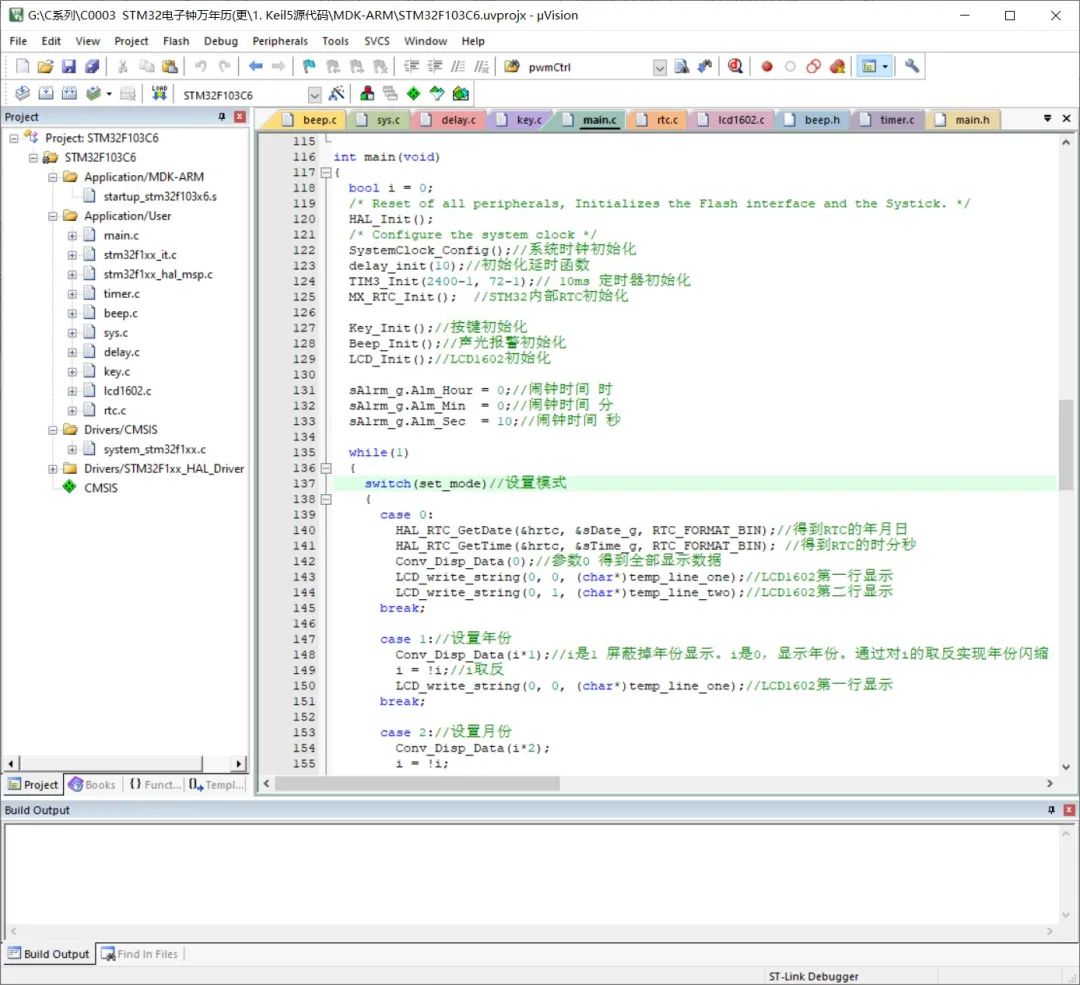Toggle breakpoint with the red circle icon
Screen dimensions: 1080x985
767,67
